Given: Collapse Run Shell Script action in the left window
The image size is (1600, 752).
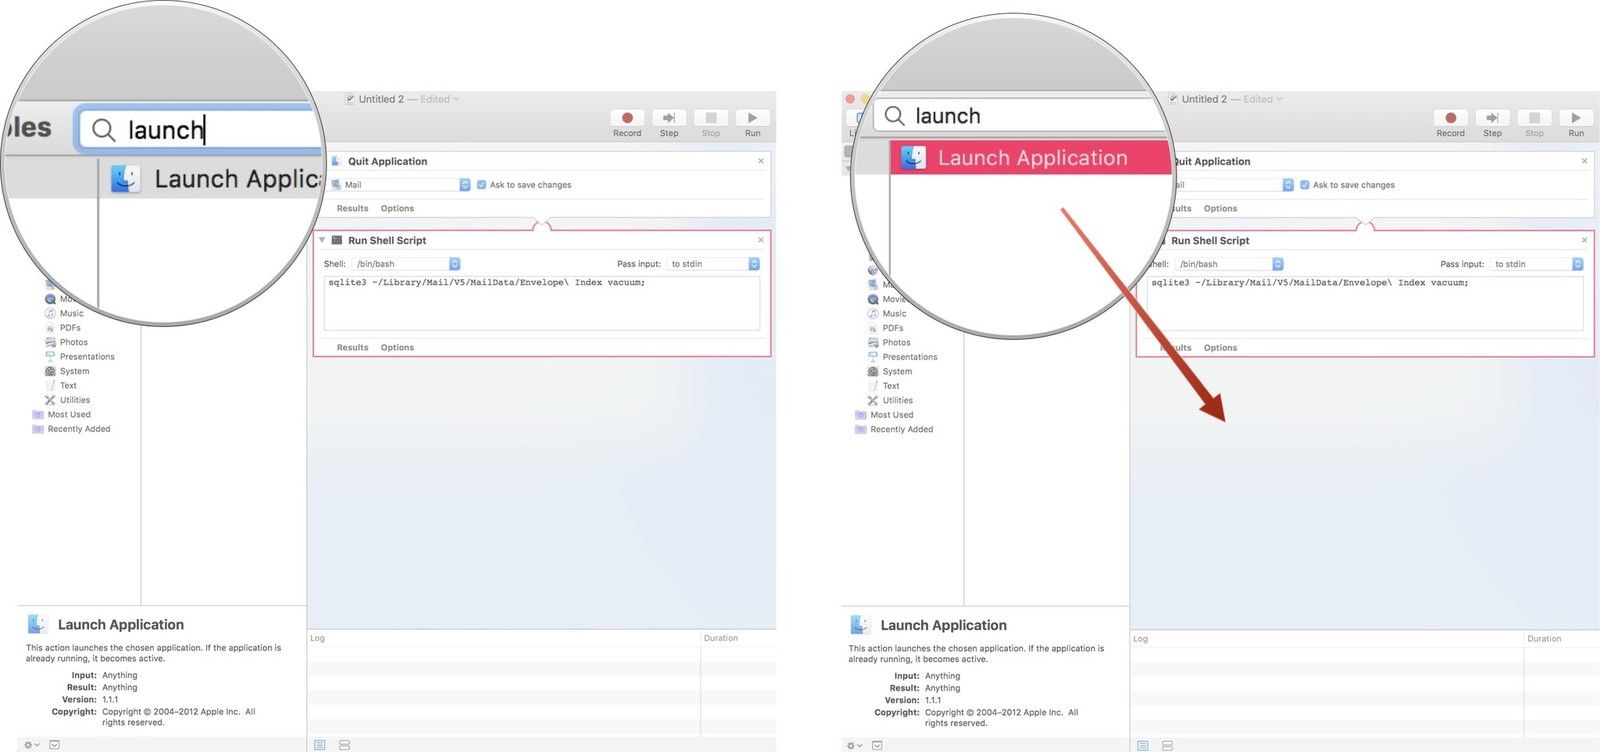Looking at the screenshot, I should tap(322, 240).
